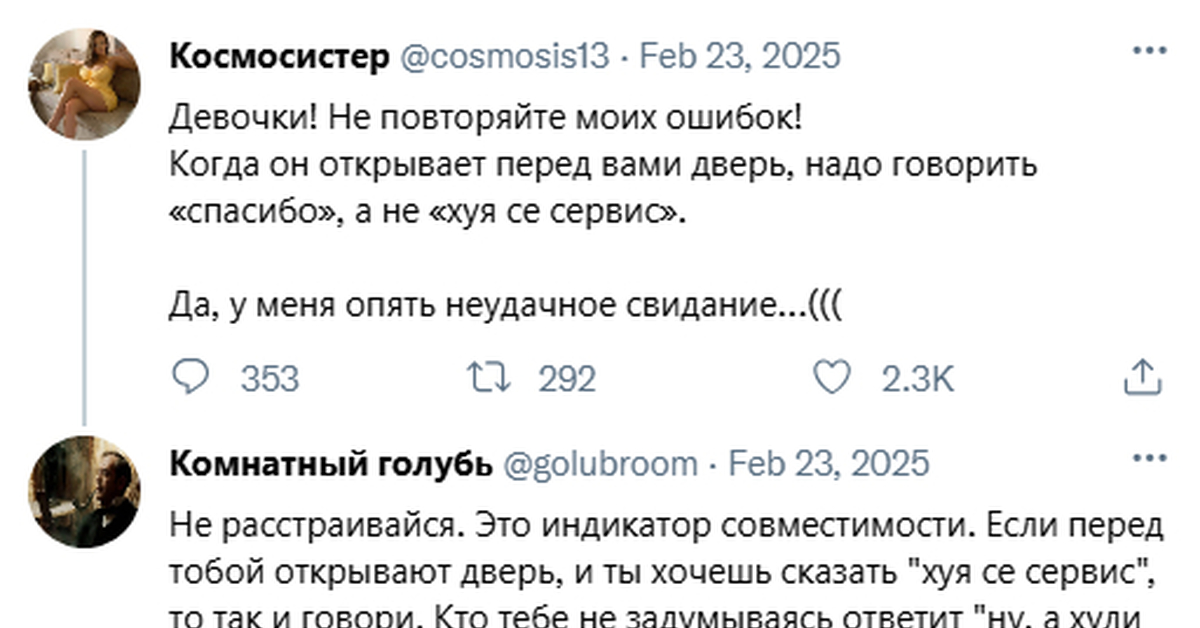Like the tweet with the heart icon

(x=830, y=377)
